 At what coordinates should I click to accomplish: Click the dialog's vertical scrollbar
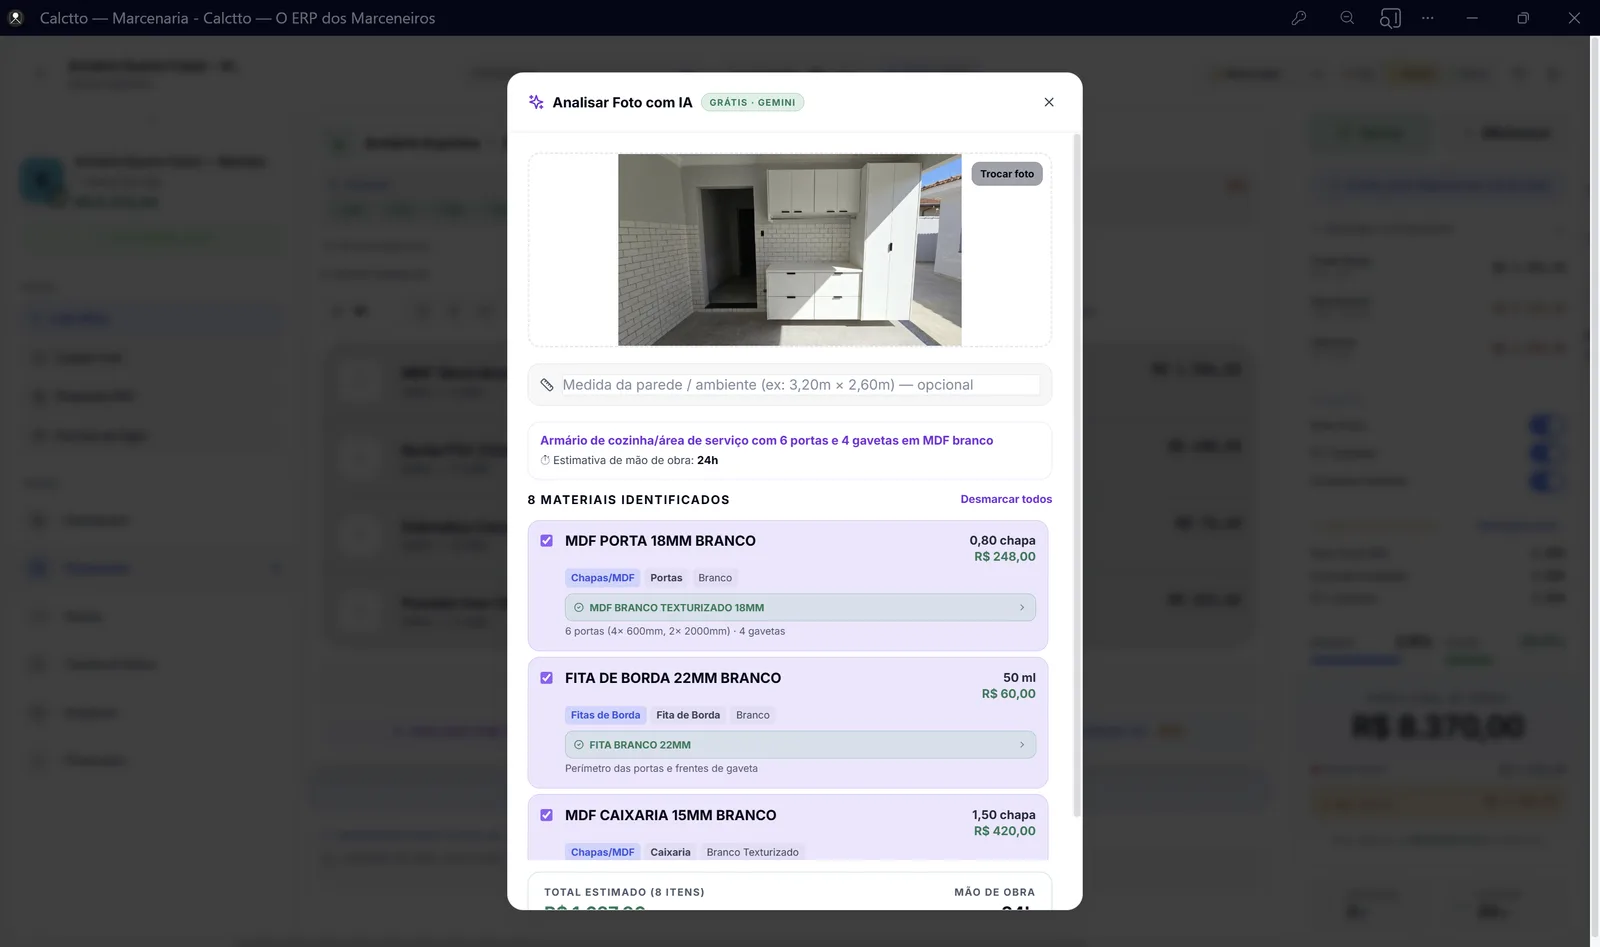(x=1077, y=475)
